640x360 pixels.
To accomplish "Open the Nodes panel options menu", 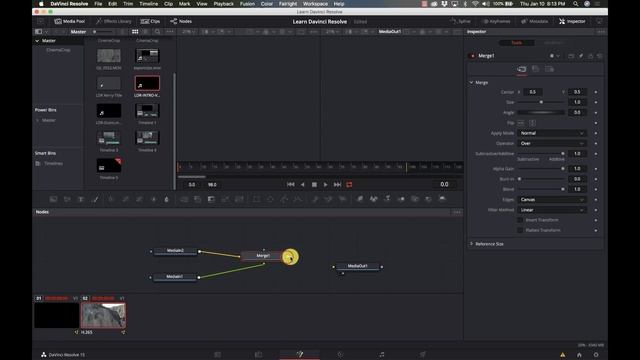I will click(x=457, y=212).
